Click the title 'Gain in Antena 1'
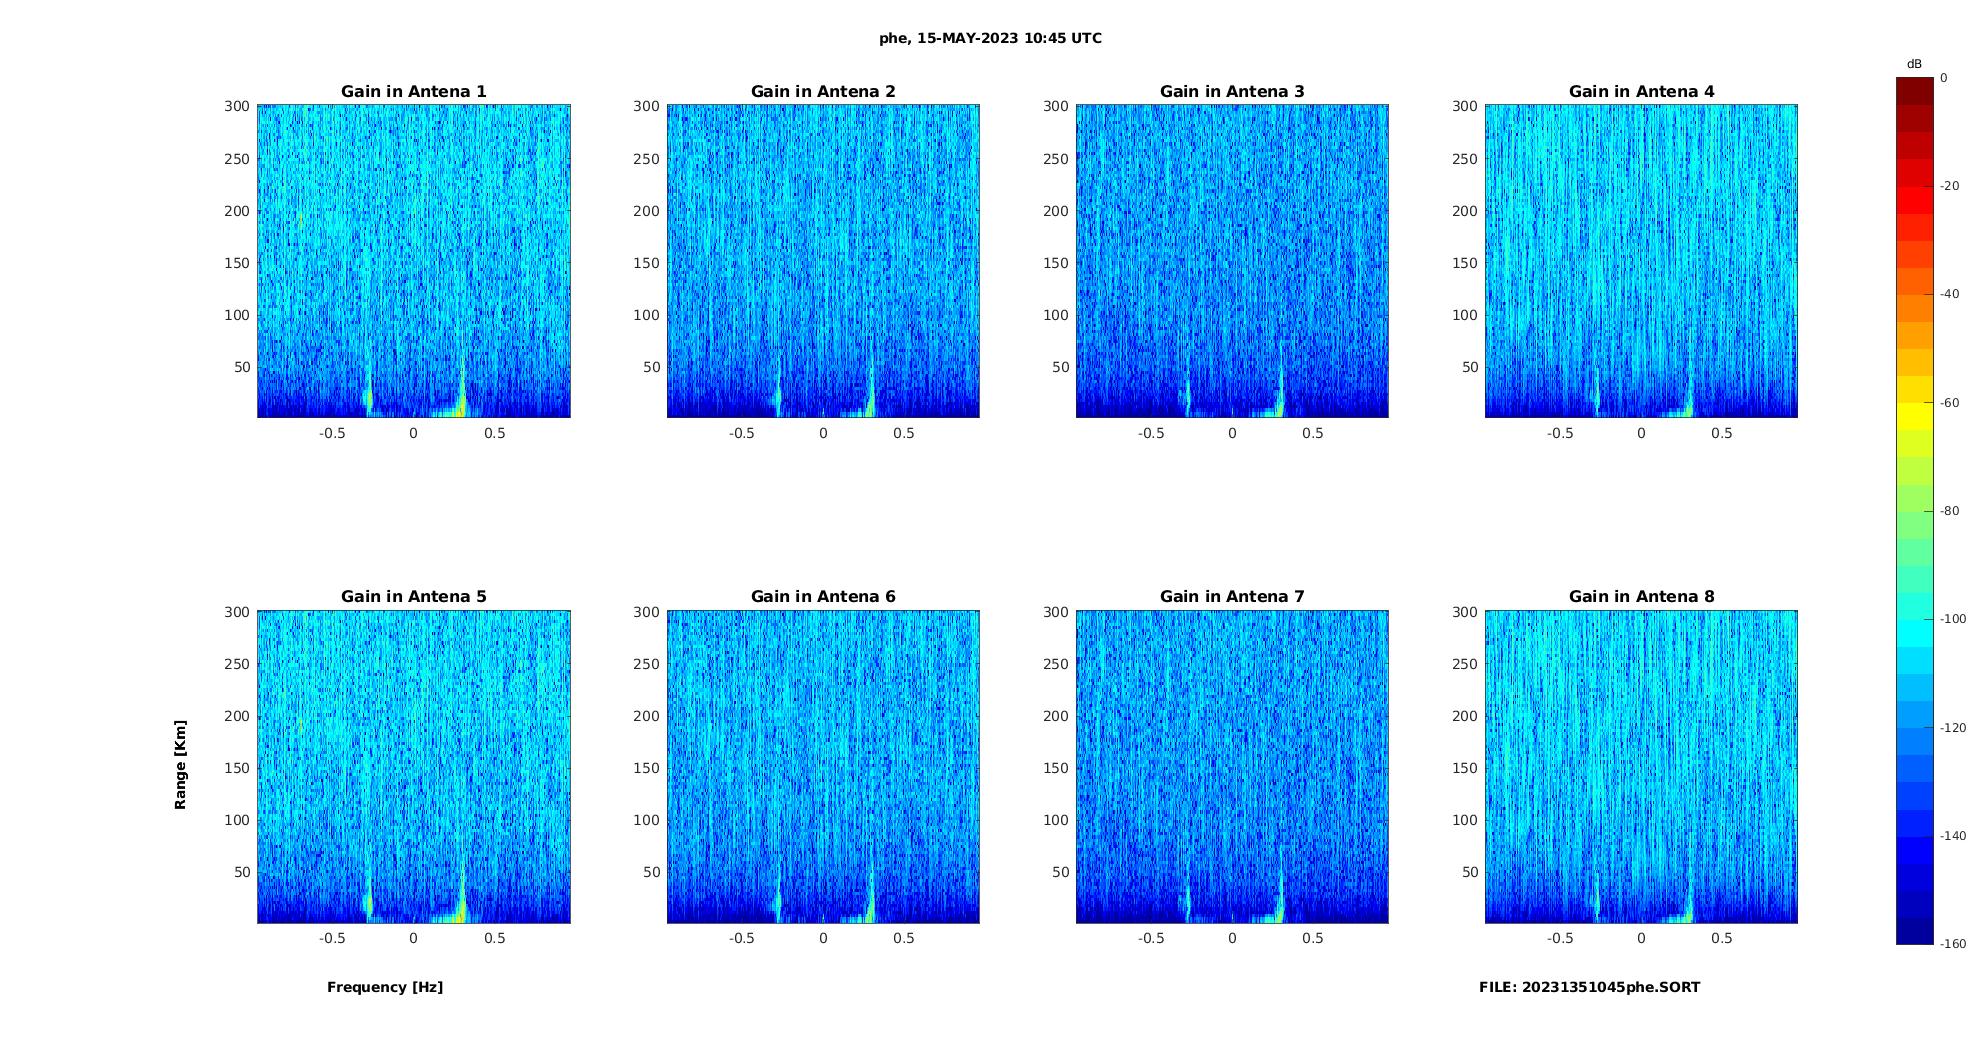The width and height of the screenshot is (1986, 1063). 414,91
